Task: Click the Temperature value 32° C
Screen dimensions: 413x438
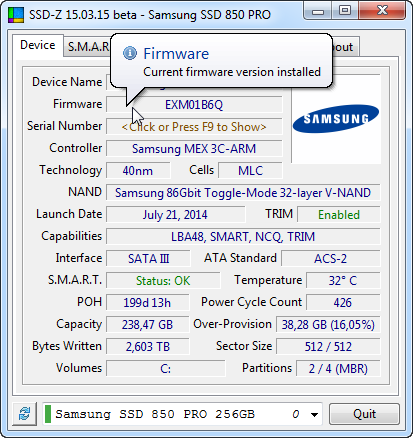Action: click(343, 281)
